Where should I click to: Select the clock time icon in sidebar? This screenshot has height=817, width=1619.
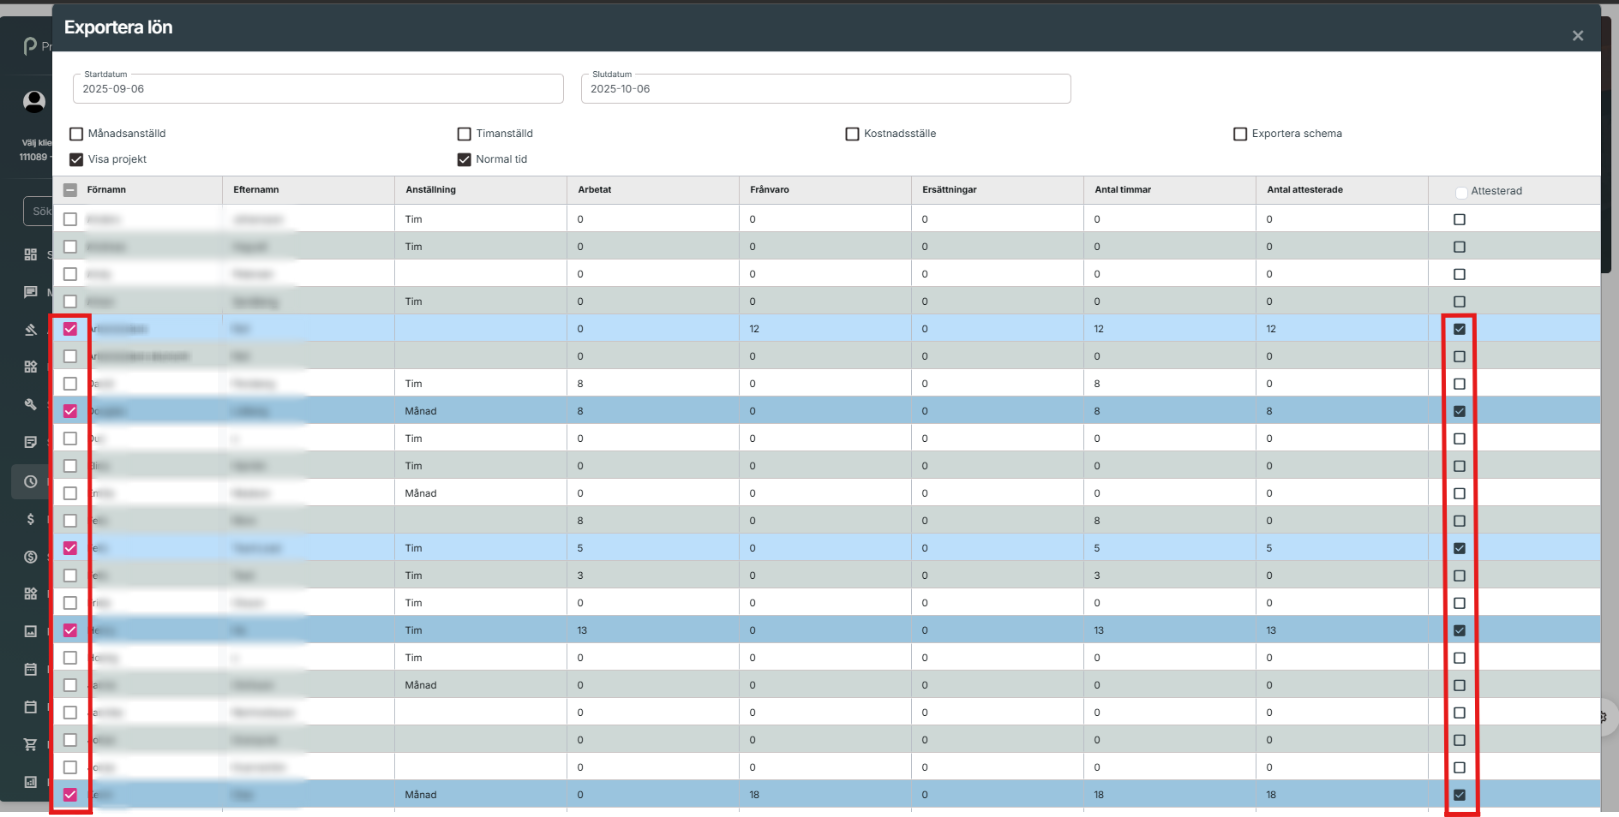pos(31,481)
